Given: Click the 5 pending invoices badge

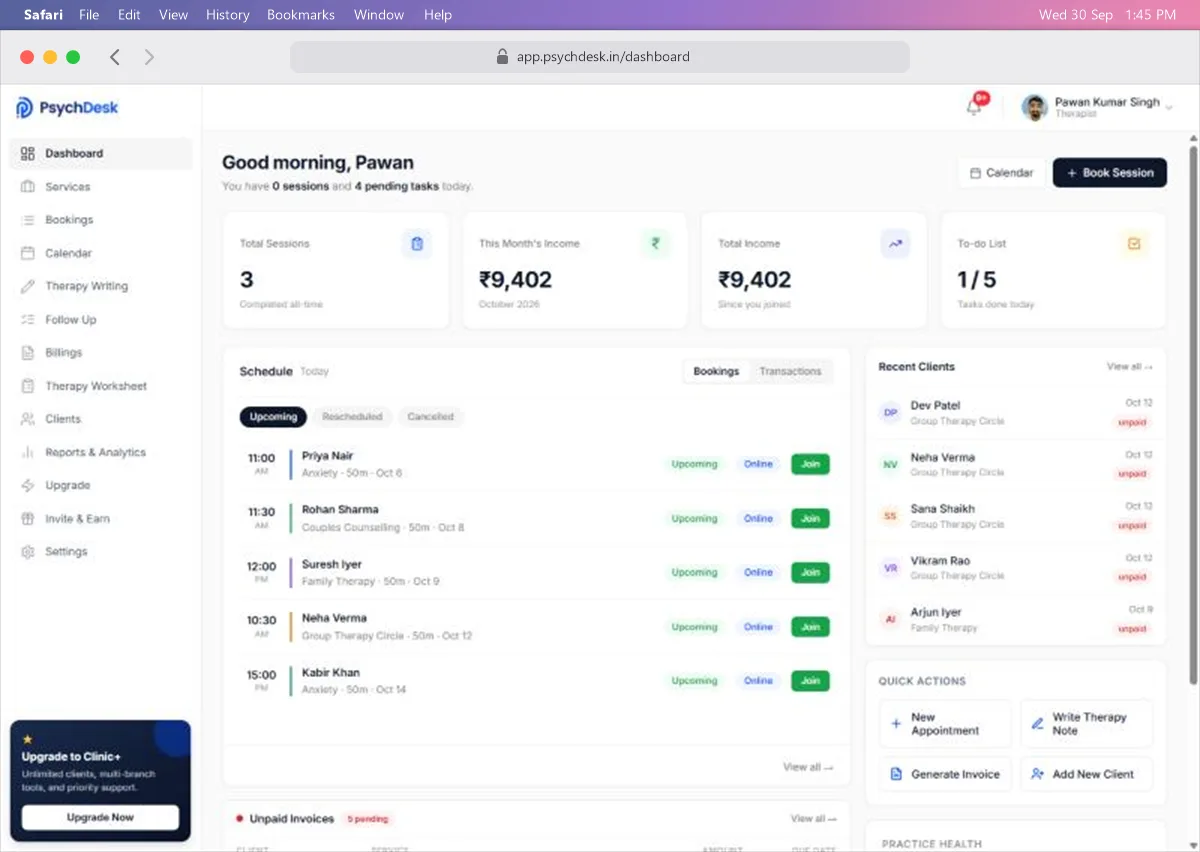Looking at the screenshot, I should tap(367, 819).
